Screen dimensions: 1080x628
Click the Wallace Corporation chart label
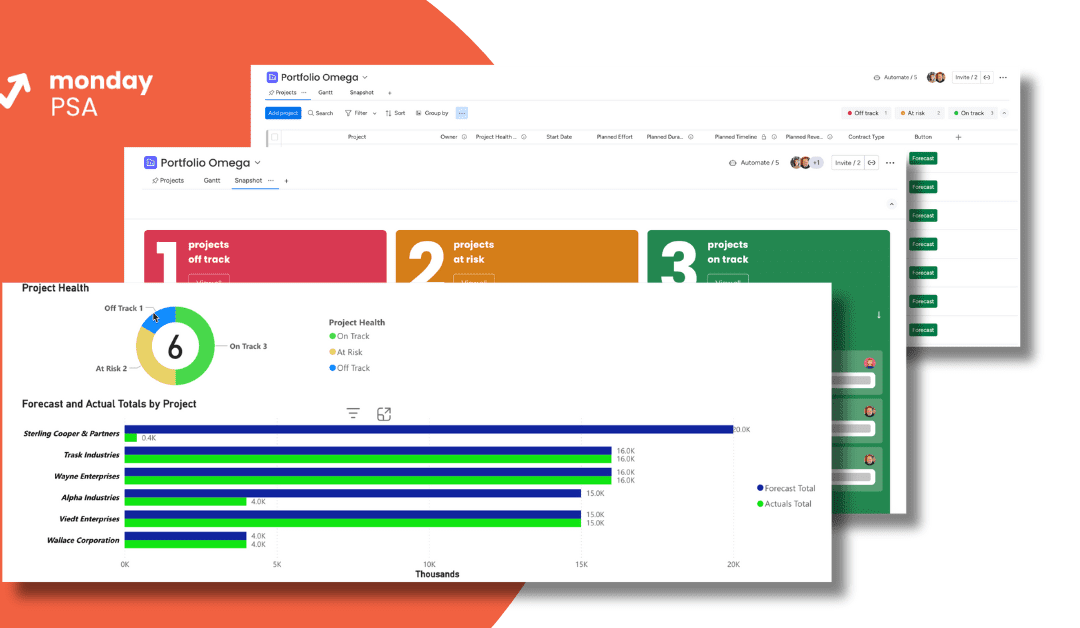tap(83, 541)
